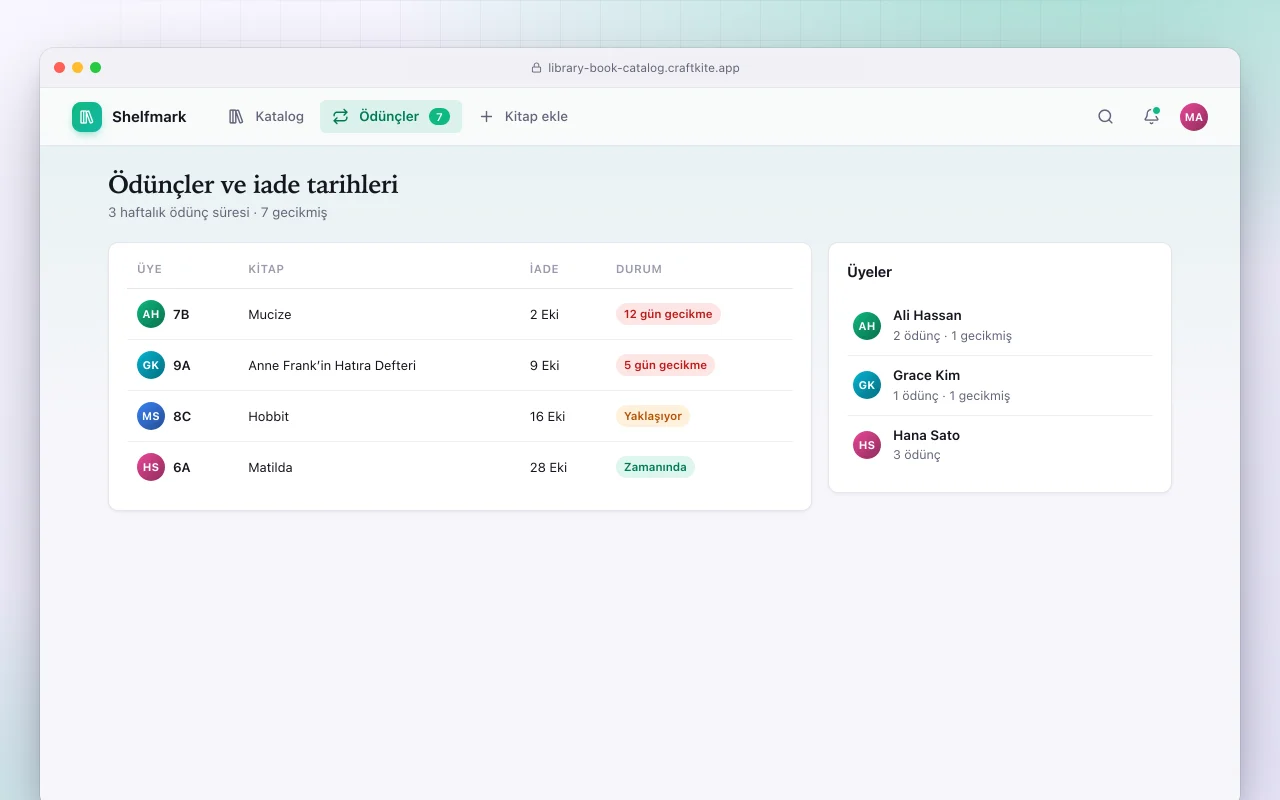Click the browser address bar URL

(644, 68)
